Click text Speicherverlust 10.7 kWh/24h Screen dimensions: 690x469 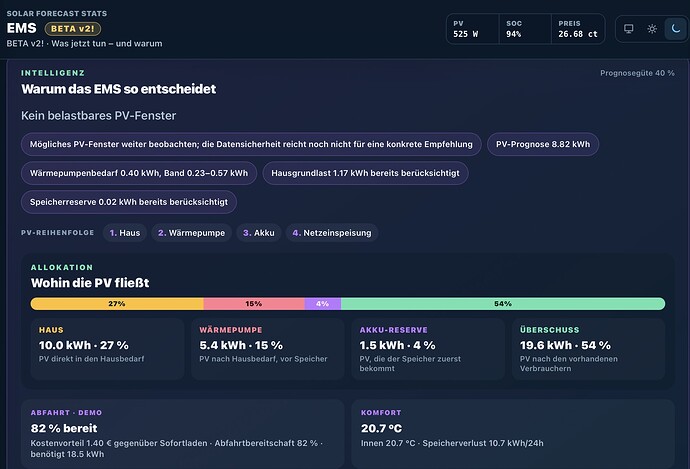pyautogui.click(x=483, y=443)
